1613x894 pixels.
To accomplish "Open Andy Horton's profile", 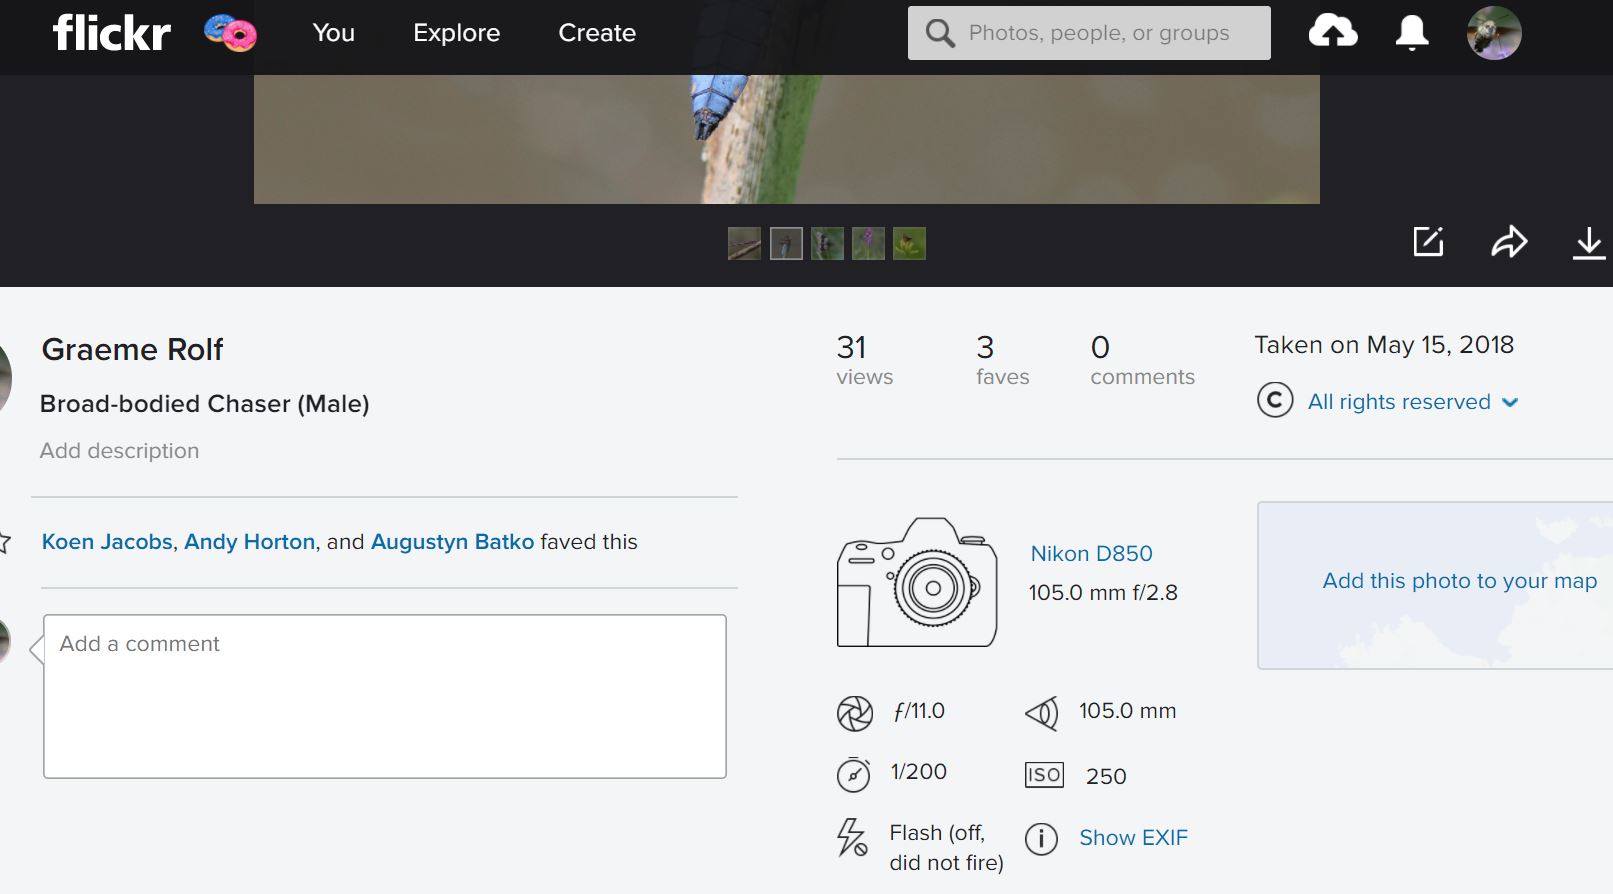I will point(249,542).
